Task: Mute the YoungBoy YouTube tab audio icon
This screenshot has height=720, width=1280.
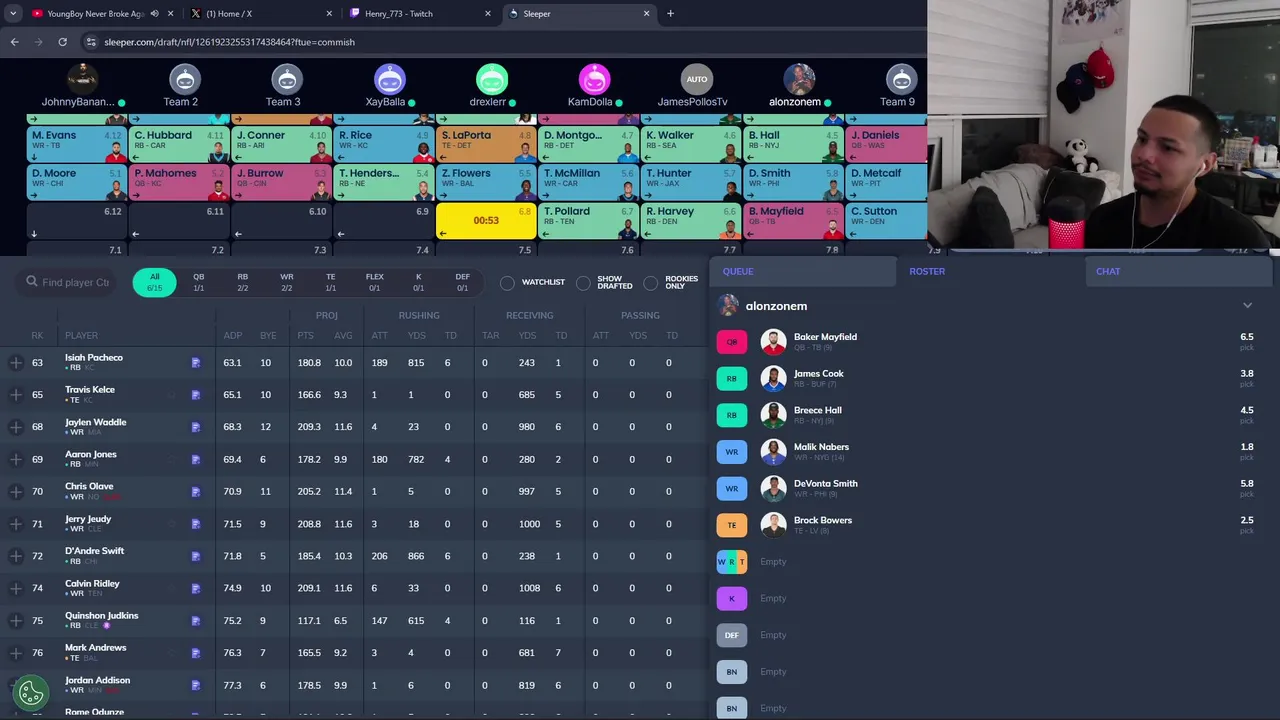Action: click(154, 14)
